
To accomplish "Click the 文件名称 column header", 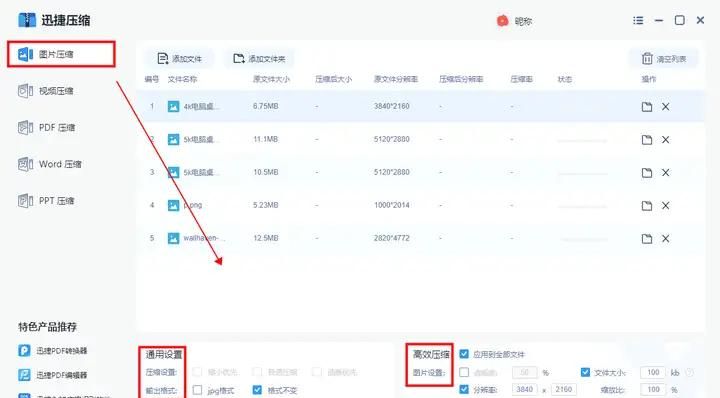I will 182,79.
